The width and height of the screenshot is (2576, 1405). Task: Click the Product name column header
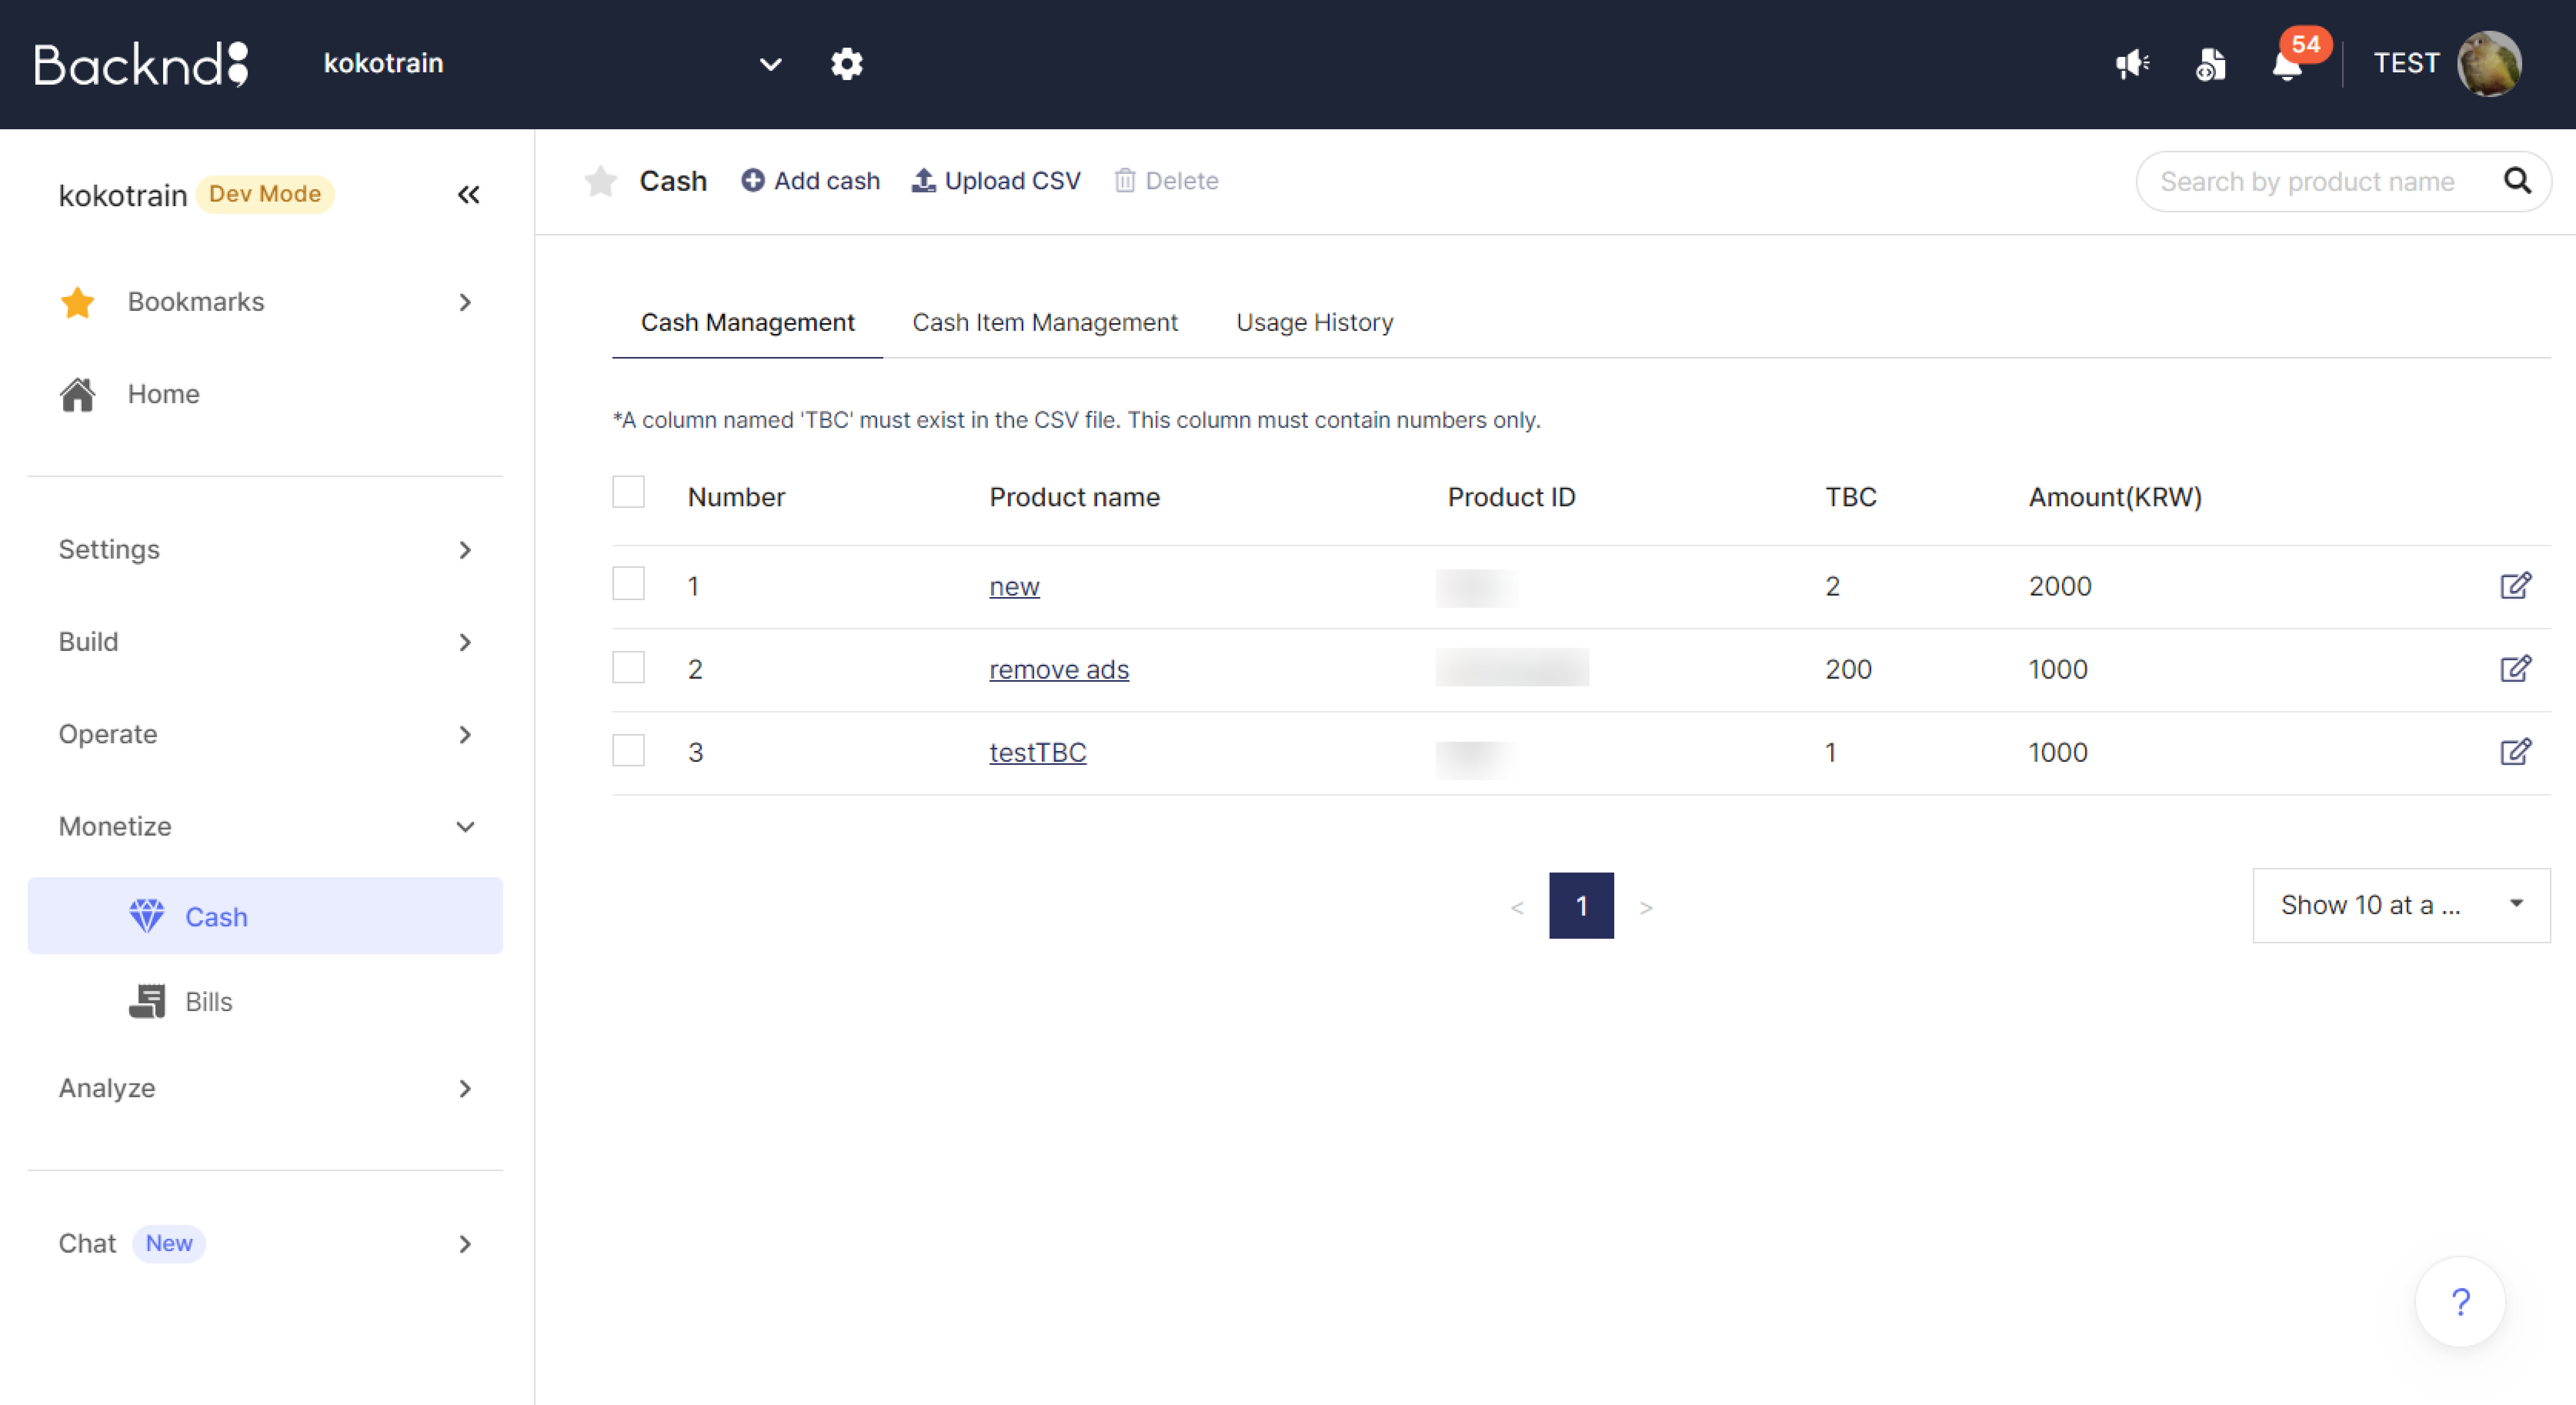[1074, 497]
